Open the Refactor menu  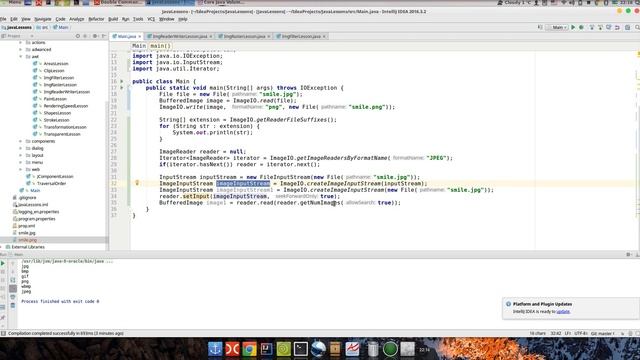pyautogui.click(x=96, y=19)
